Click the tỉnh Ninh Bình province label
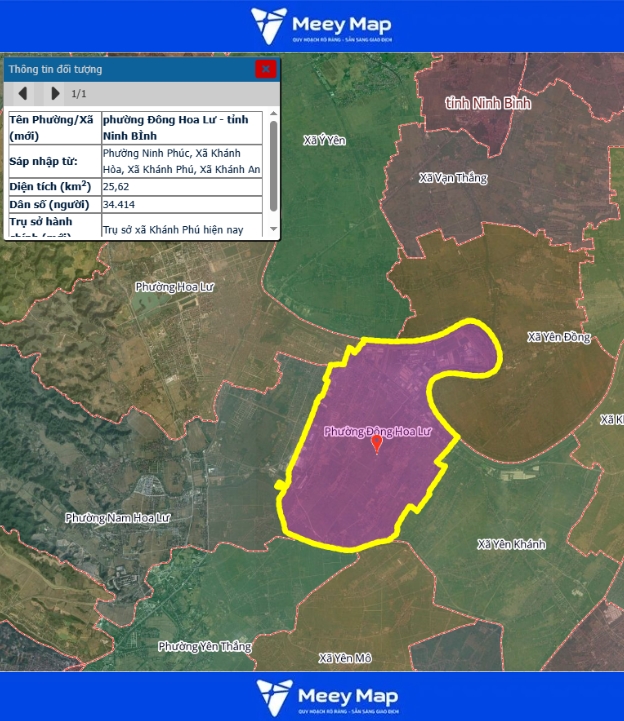The height and width of the screenshot is (721, 624). [x=488, y=104]
